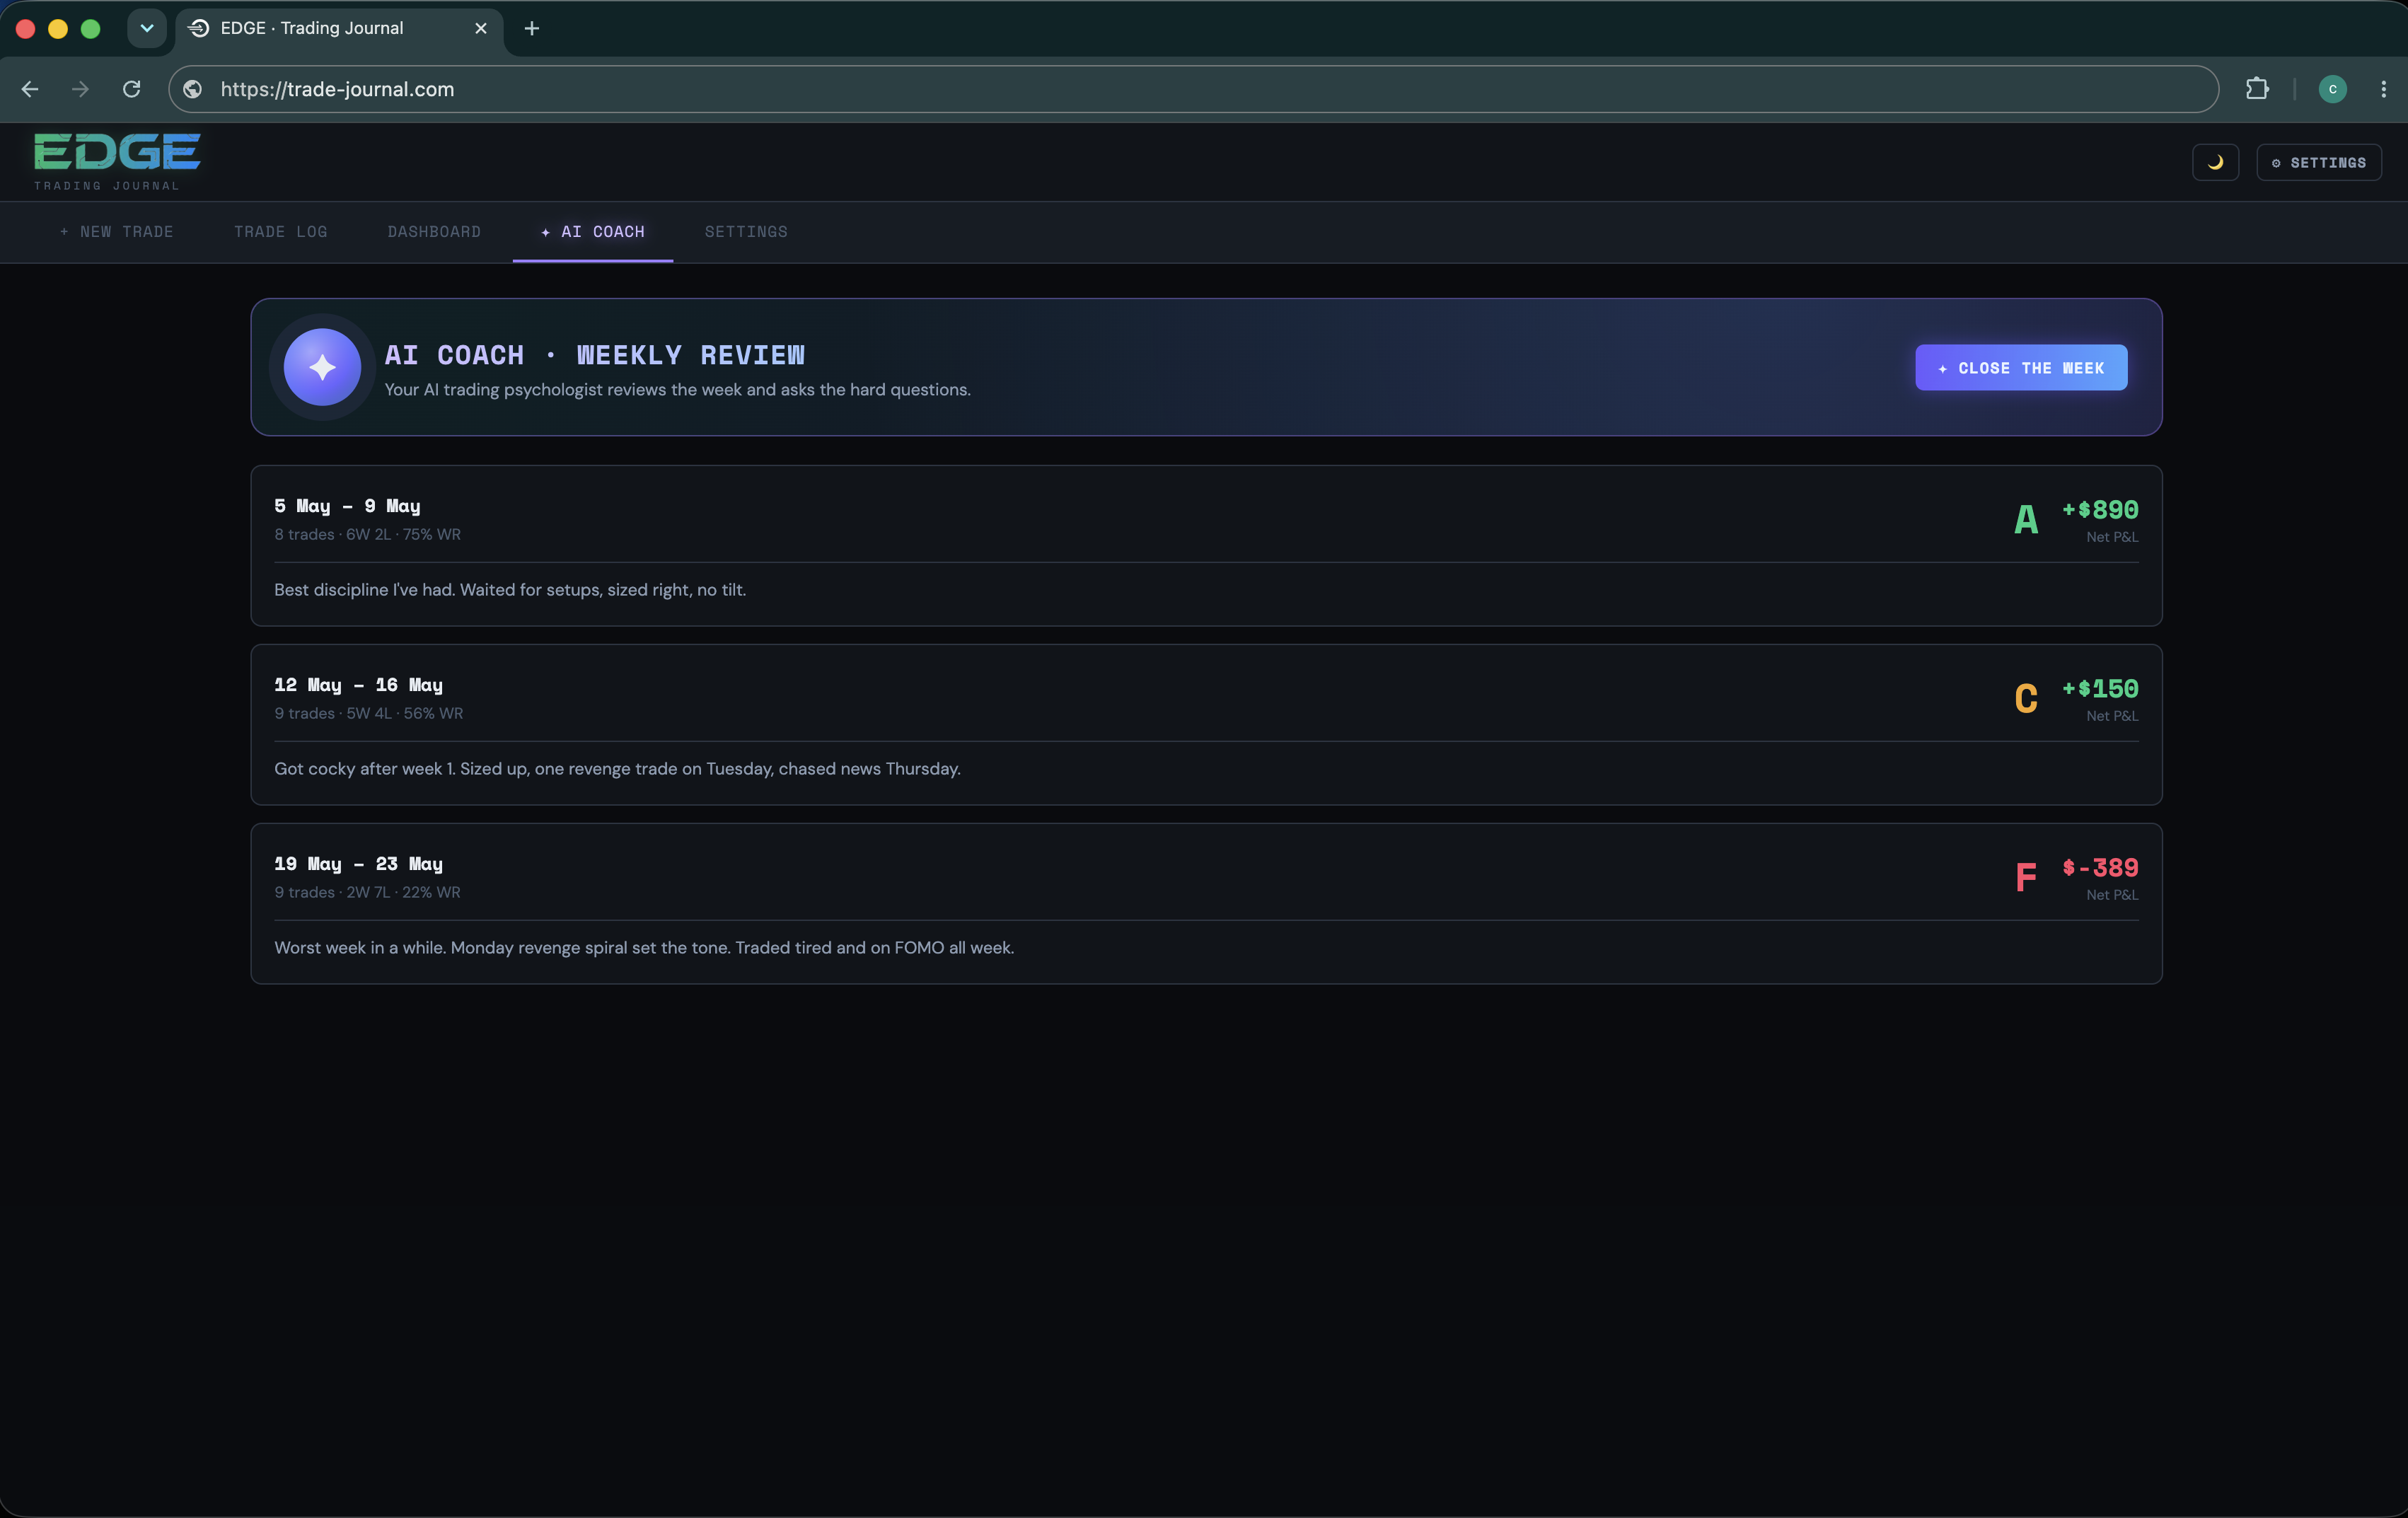
Task: Open the Chrome profile avatar
Action: [x=2332, y=89]
